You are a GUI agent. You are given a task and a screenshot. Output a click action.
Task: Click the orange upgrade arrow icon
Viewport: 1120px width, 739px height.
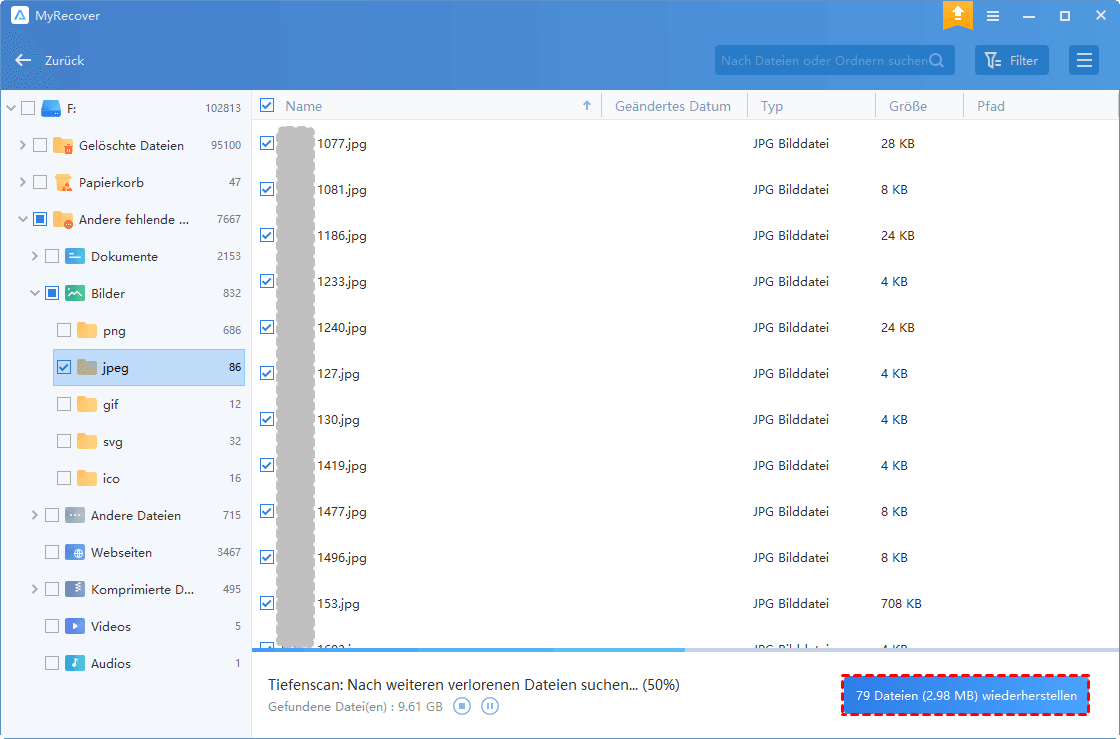(x=957, y=15)
